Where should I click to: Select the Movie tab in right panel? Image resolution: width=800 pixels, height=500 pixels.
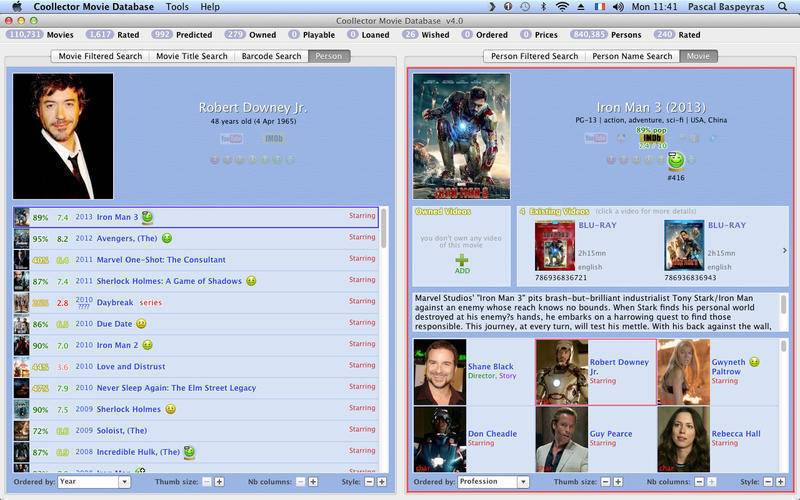(x=698, y=56)
